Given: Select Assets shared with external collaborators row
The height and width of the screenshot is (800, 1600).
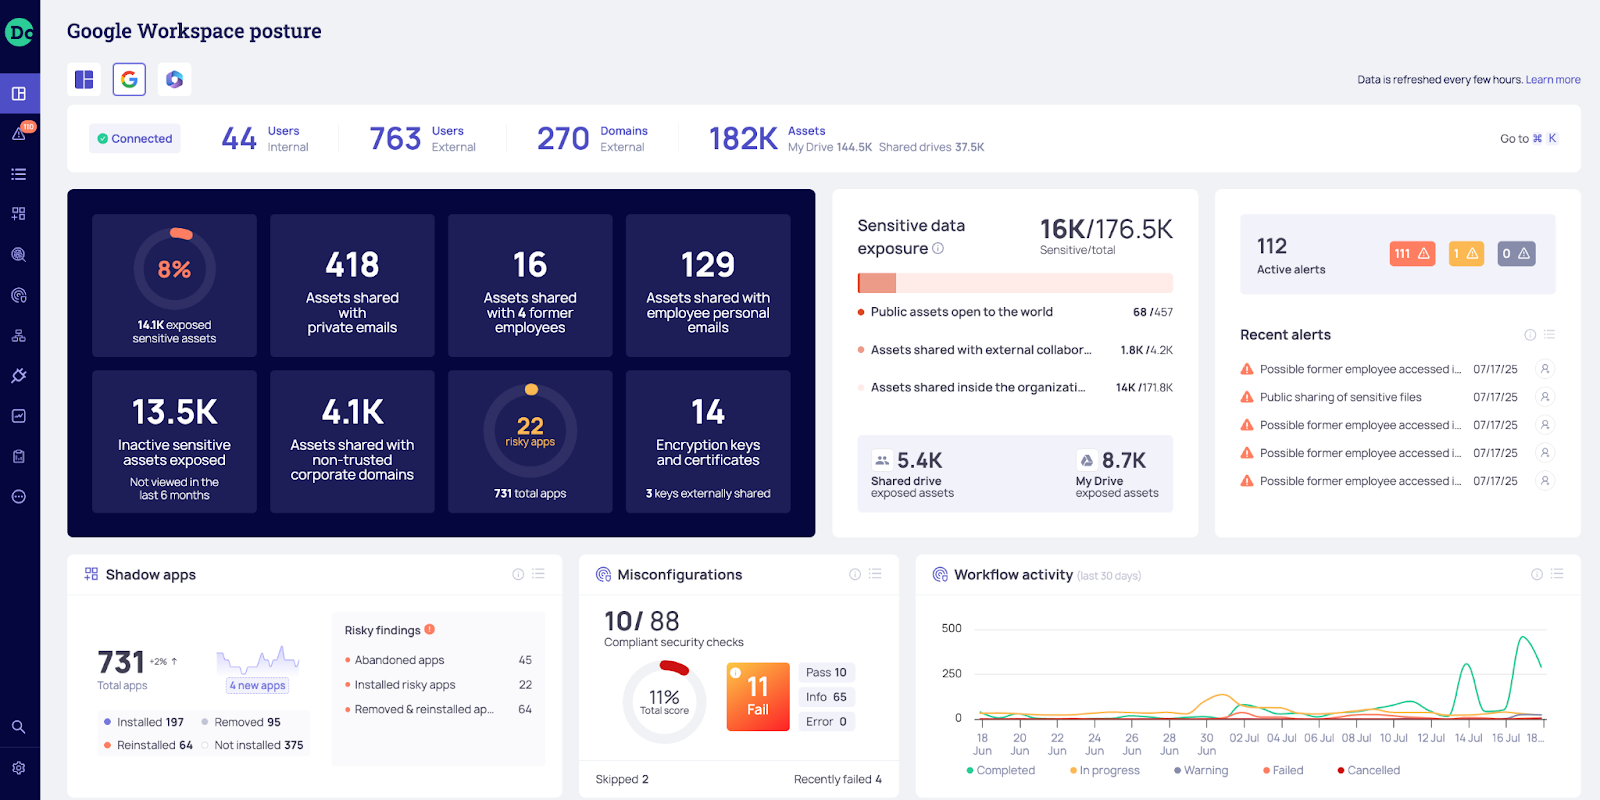Looking at the screenshot, I should pyautogui.click(x=1015, y=350).
